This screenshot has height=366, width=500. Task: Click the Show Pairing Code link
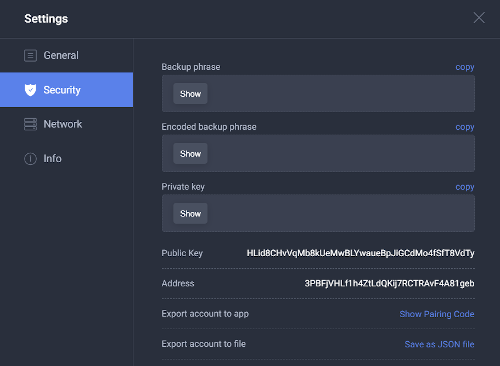click(437, 314)
